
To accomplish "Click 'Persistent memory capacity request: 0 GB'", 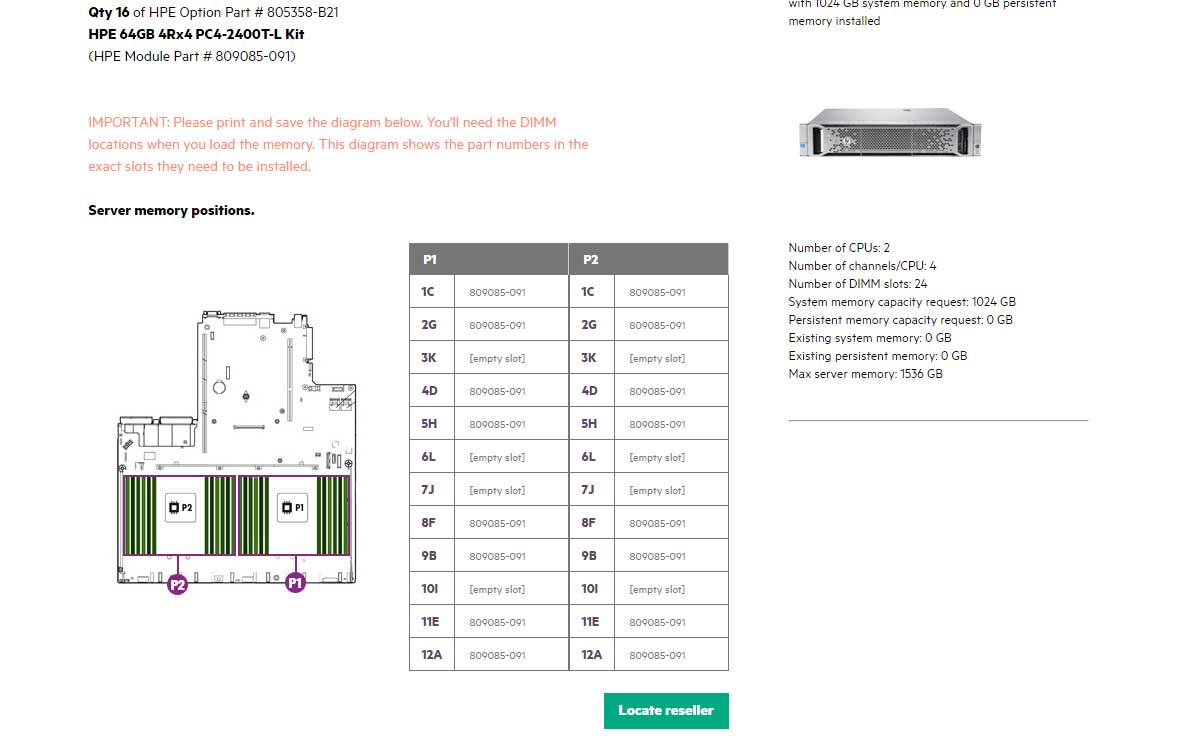I will [x=901, y=320].
